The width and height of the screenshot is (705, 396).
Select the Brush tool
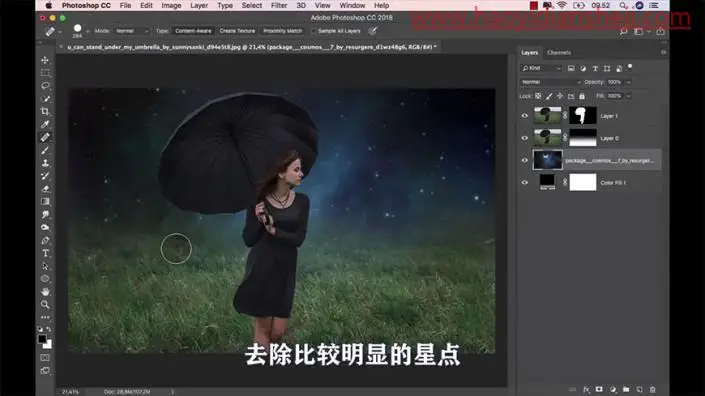pos(45,150)
